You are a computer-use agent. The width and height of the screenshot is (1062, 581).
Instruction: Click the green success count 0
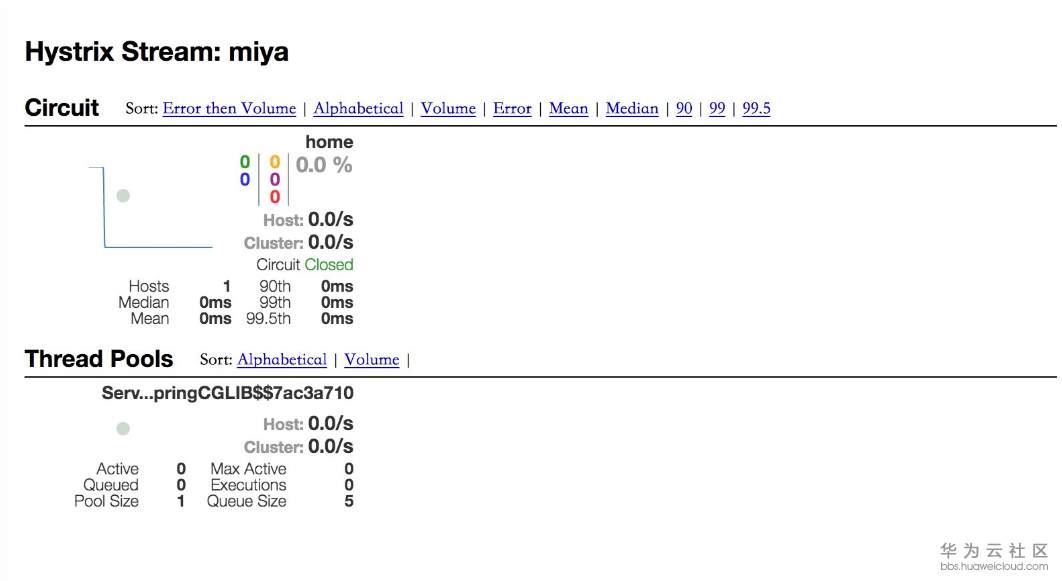[245, 162]
